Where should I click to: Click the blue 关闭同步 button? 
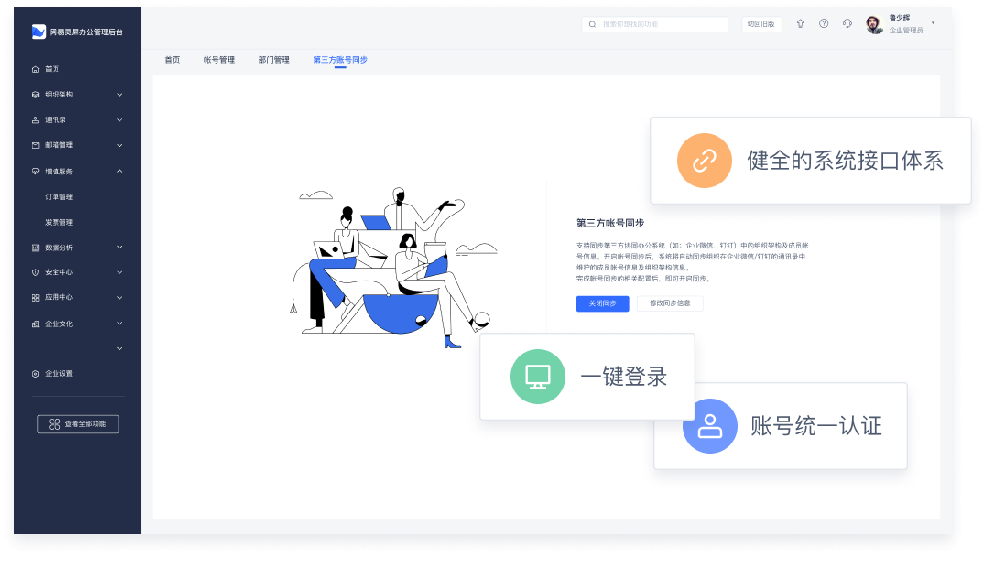pos(602,303)
